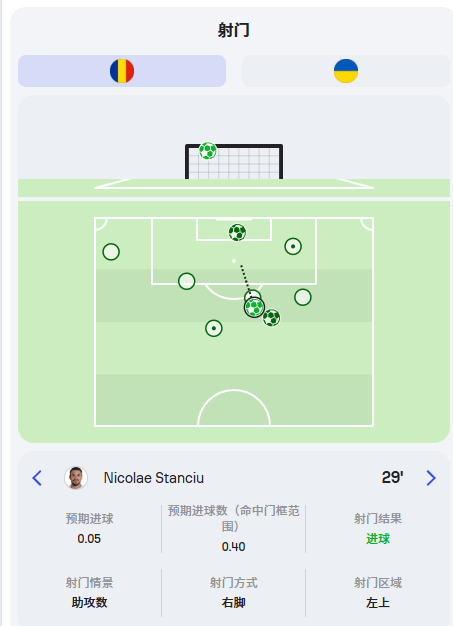Screen dimensions: 453x626
Task: Switch to the Ukraine flag team tab
Action: pos(346,71)
